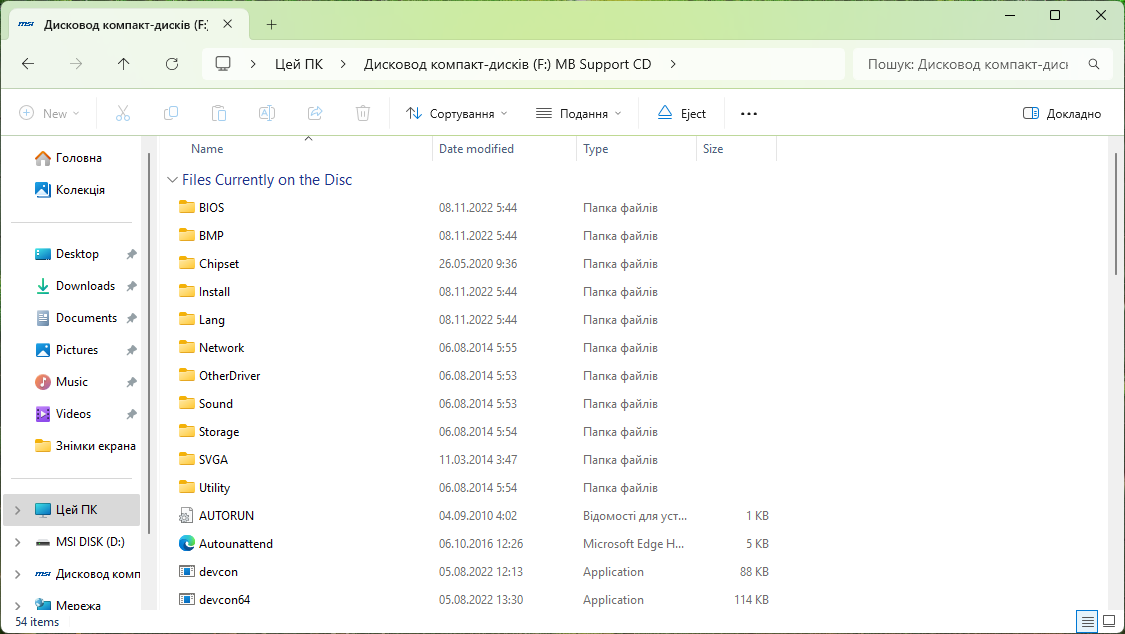Open the New dropdown menu
1125x634 pixels.
pyautogui.click(x=49, y=113)
